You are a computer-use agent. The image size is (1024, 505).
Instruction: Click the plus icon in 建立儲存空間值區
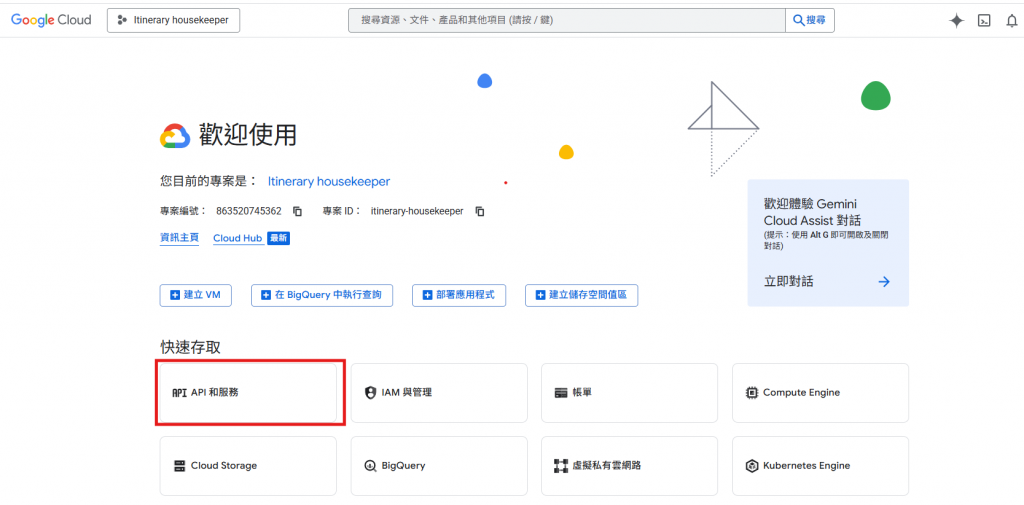click(541, 295)
